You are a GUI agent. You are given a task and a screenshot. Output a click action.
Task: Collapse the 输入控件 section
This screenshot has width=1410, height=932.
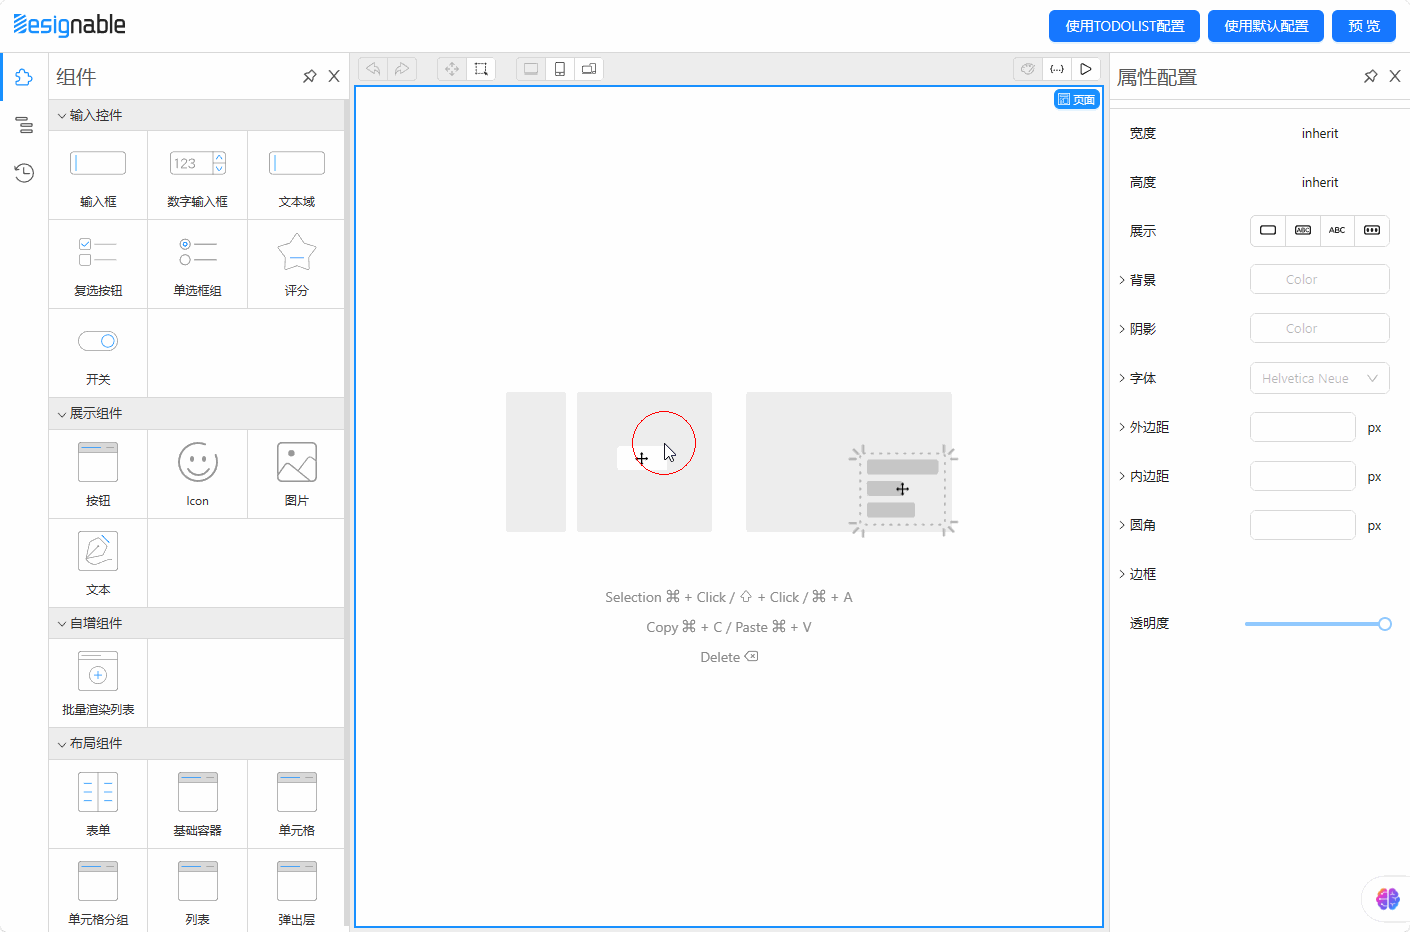pos(196,115)
